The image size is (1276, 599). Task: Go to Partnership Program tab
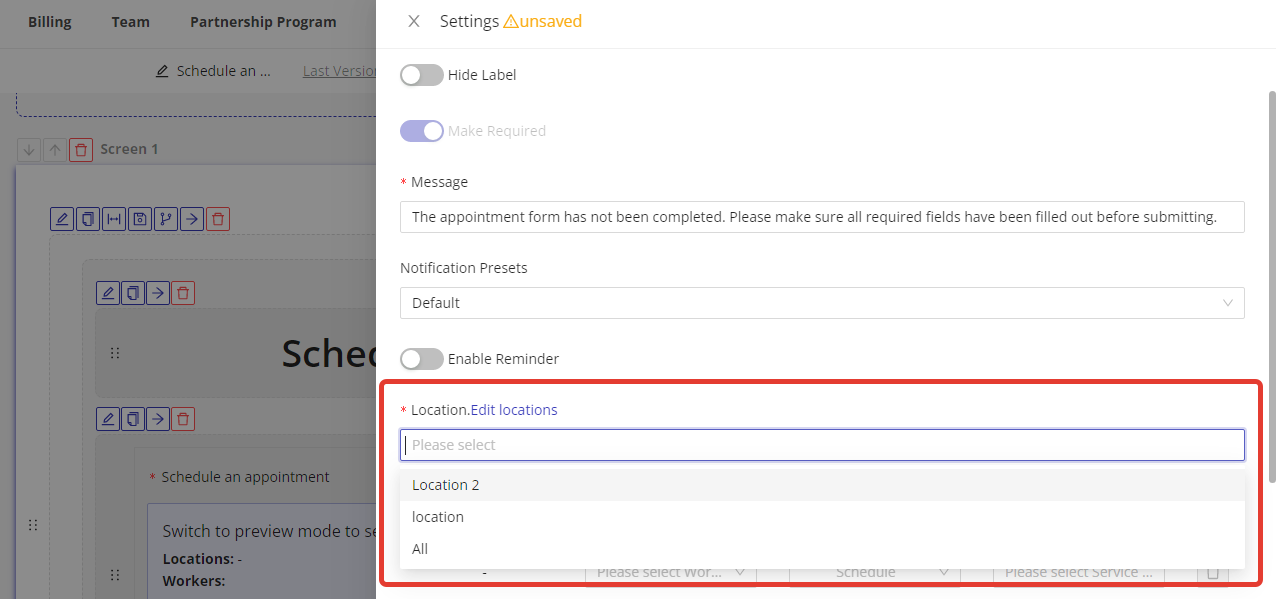(x=263, y=22)
